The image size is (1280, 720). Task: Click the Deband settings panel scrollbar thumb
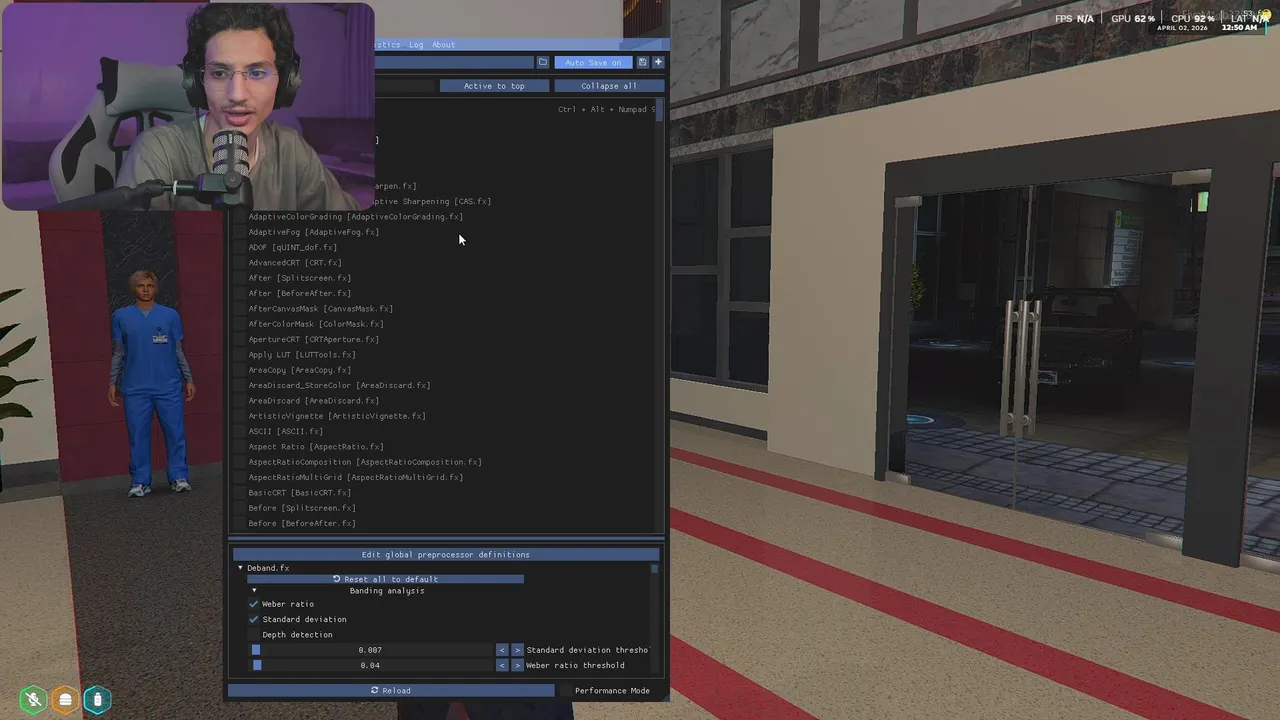point(655,569)
